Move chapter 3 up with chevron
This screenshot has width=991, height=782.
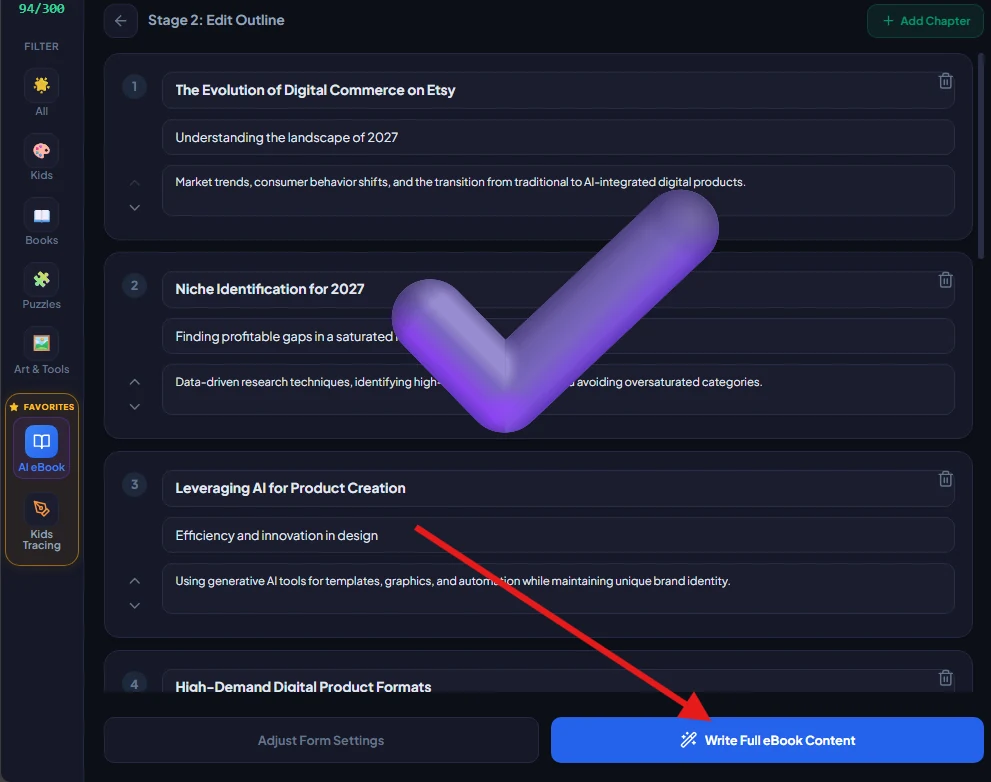(x=135, y=581)
